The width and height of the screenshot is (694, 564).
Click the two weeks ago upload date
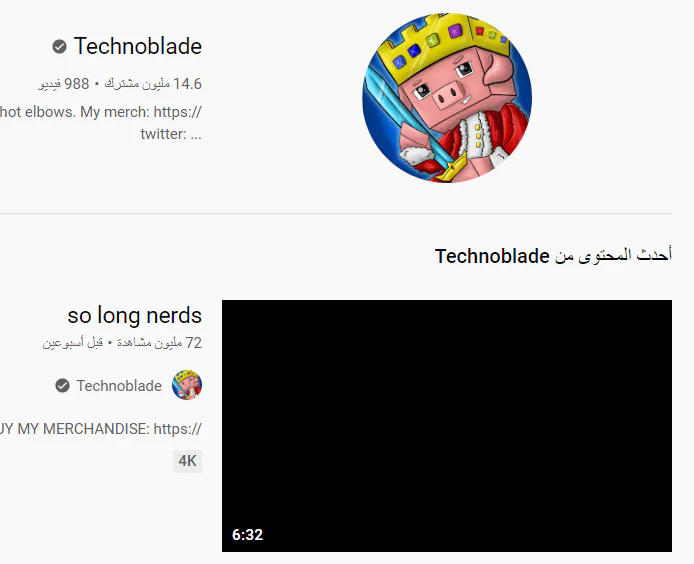pyautogui.click(x=73, y=343)
